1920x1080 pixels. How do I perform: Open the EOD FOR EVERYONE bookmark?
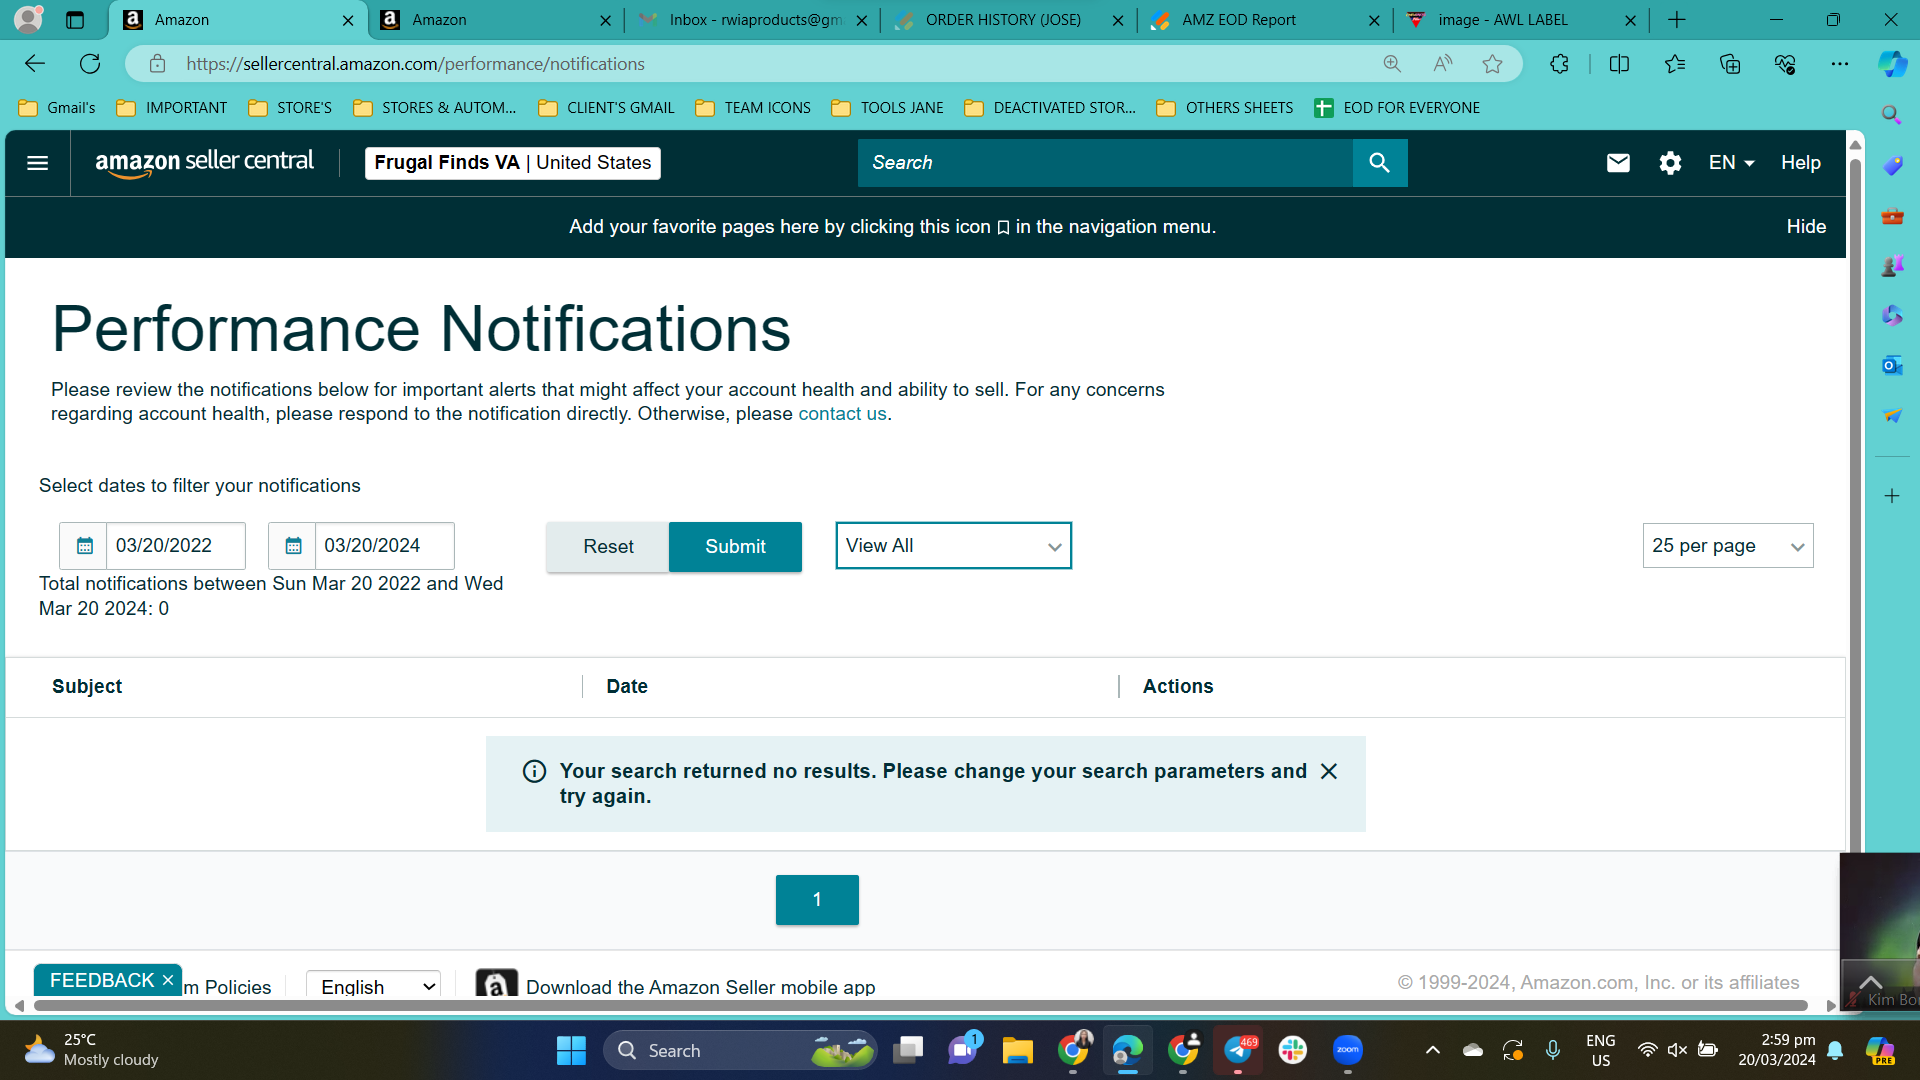click(x=1397, y=108)
